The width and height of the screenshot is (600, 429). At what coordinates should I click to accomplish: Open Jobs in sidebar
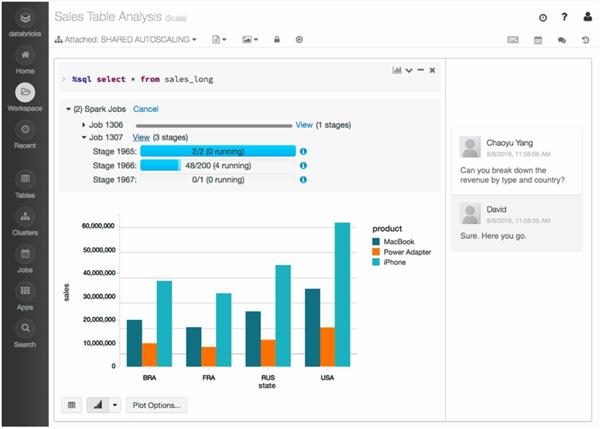(25, 259)
